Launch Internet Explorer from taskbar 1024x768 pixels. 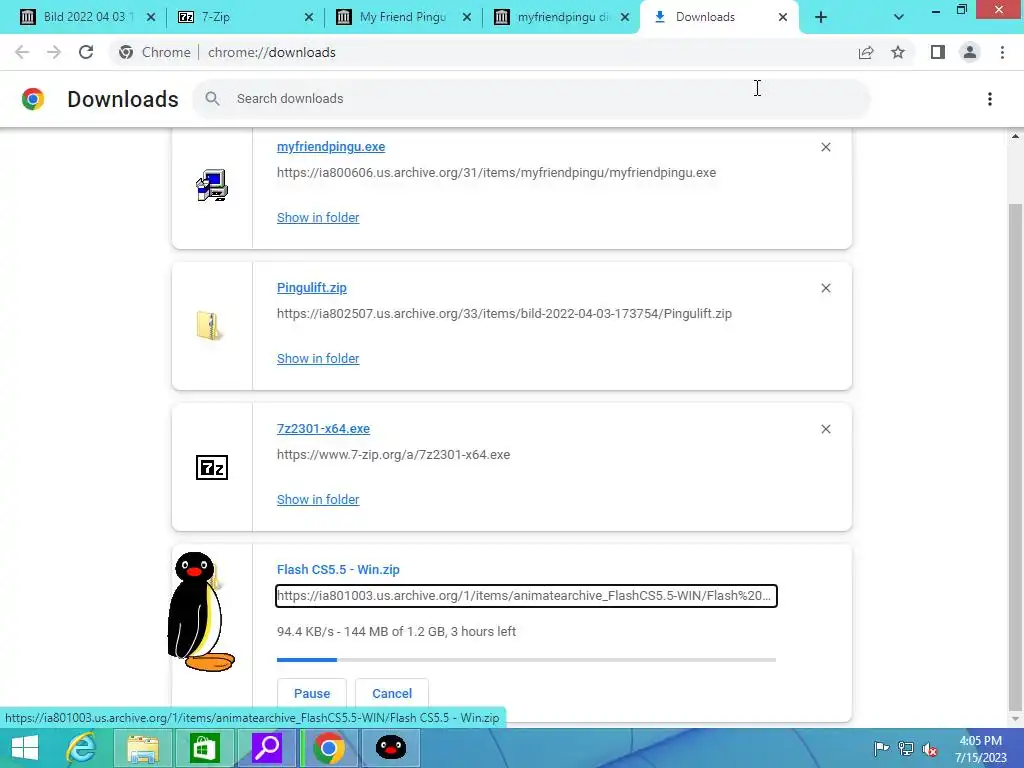(x=81, y=748)
